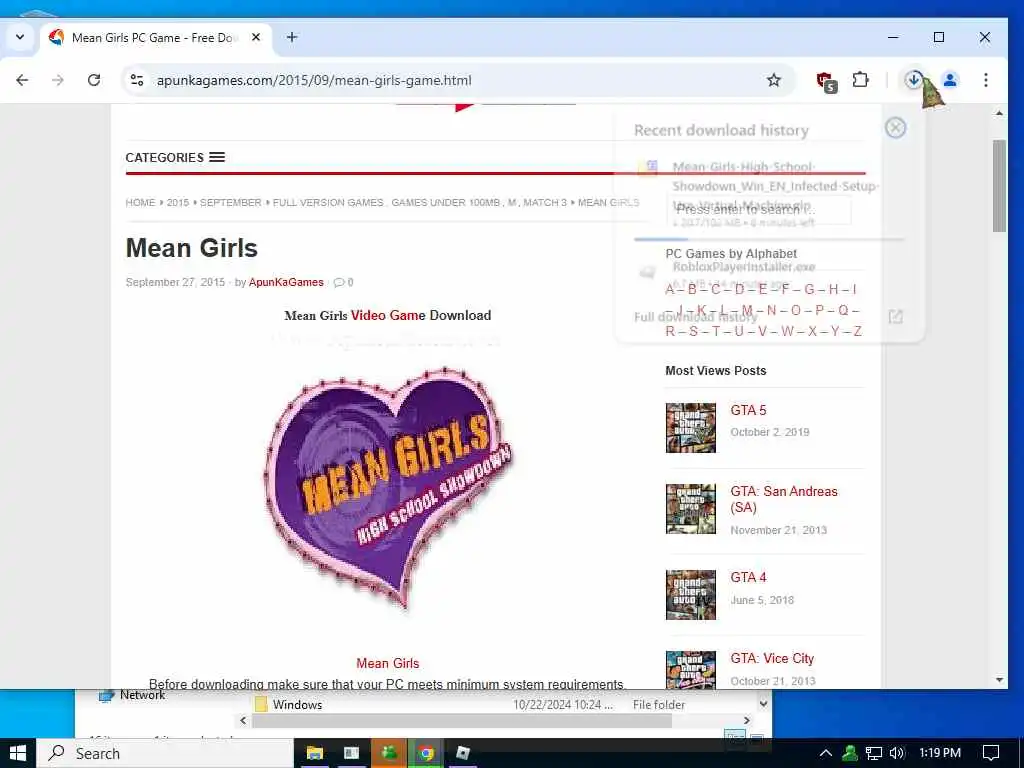Open the MATCH 3 breadcrumb link
This screenshot has width=1024, height=768.
pos(545,202)
